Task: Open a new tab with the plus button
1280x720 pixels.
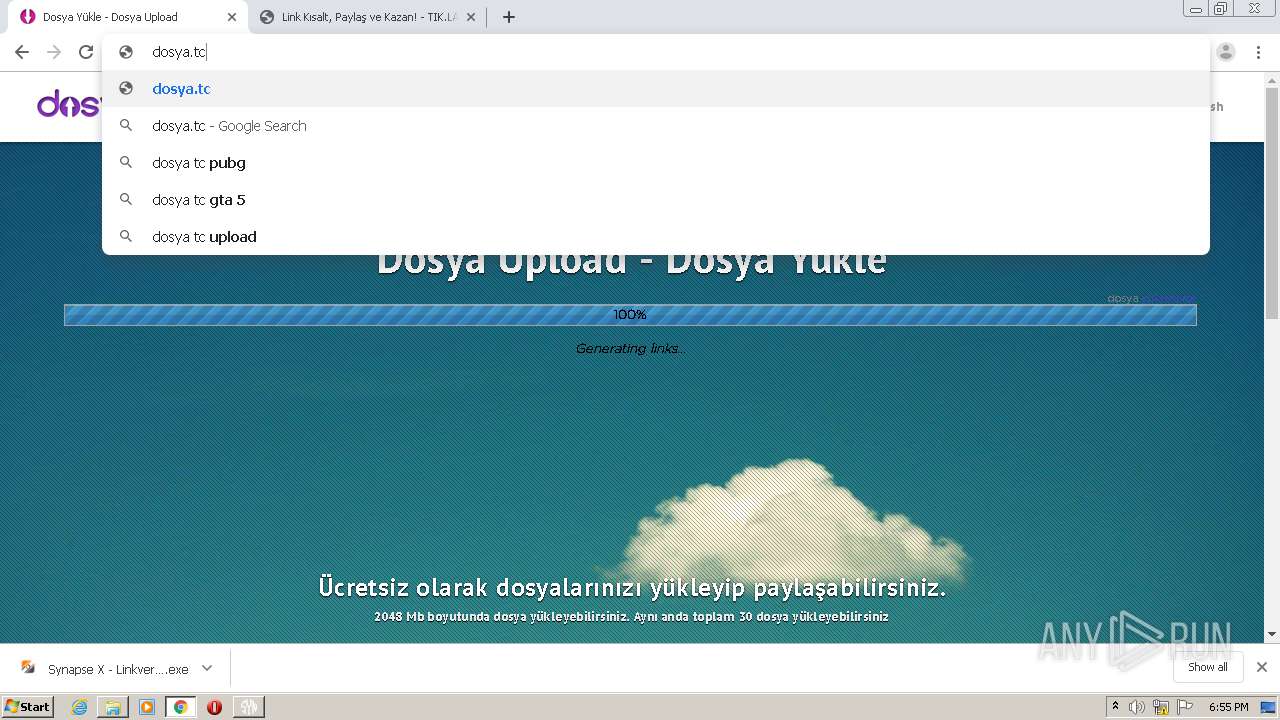Action: (x=508, y=17)
